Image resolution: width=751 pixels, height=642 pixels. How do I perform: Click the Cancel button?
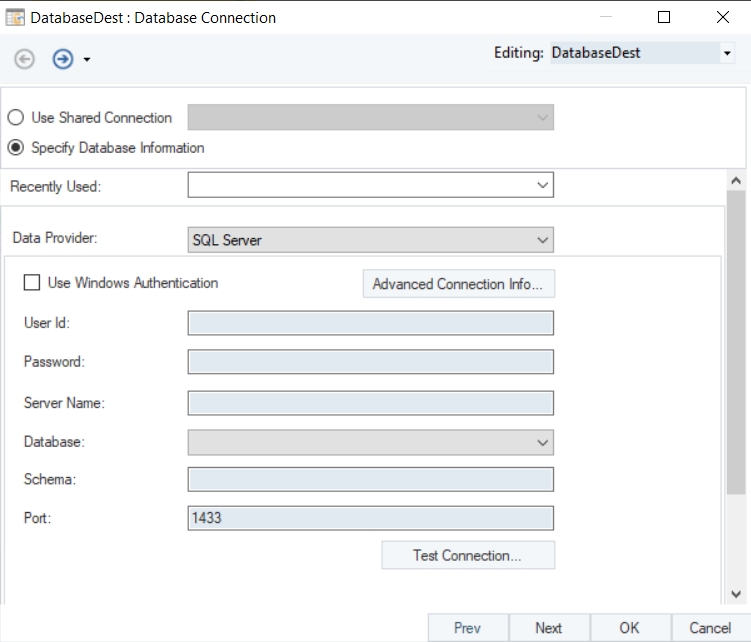[x=710, y=628]
